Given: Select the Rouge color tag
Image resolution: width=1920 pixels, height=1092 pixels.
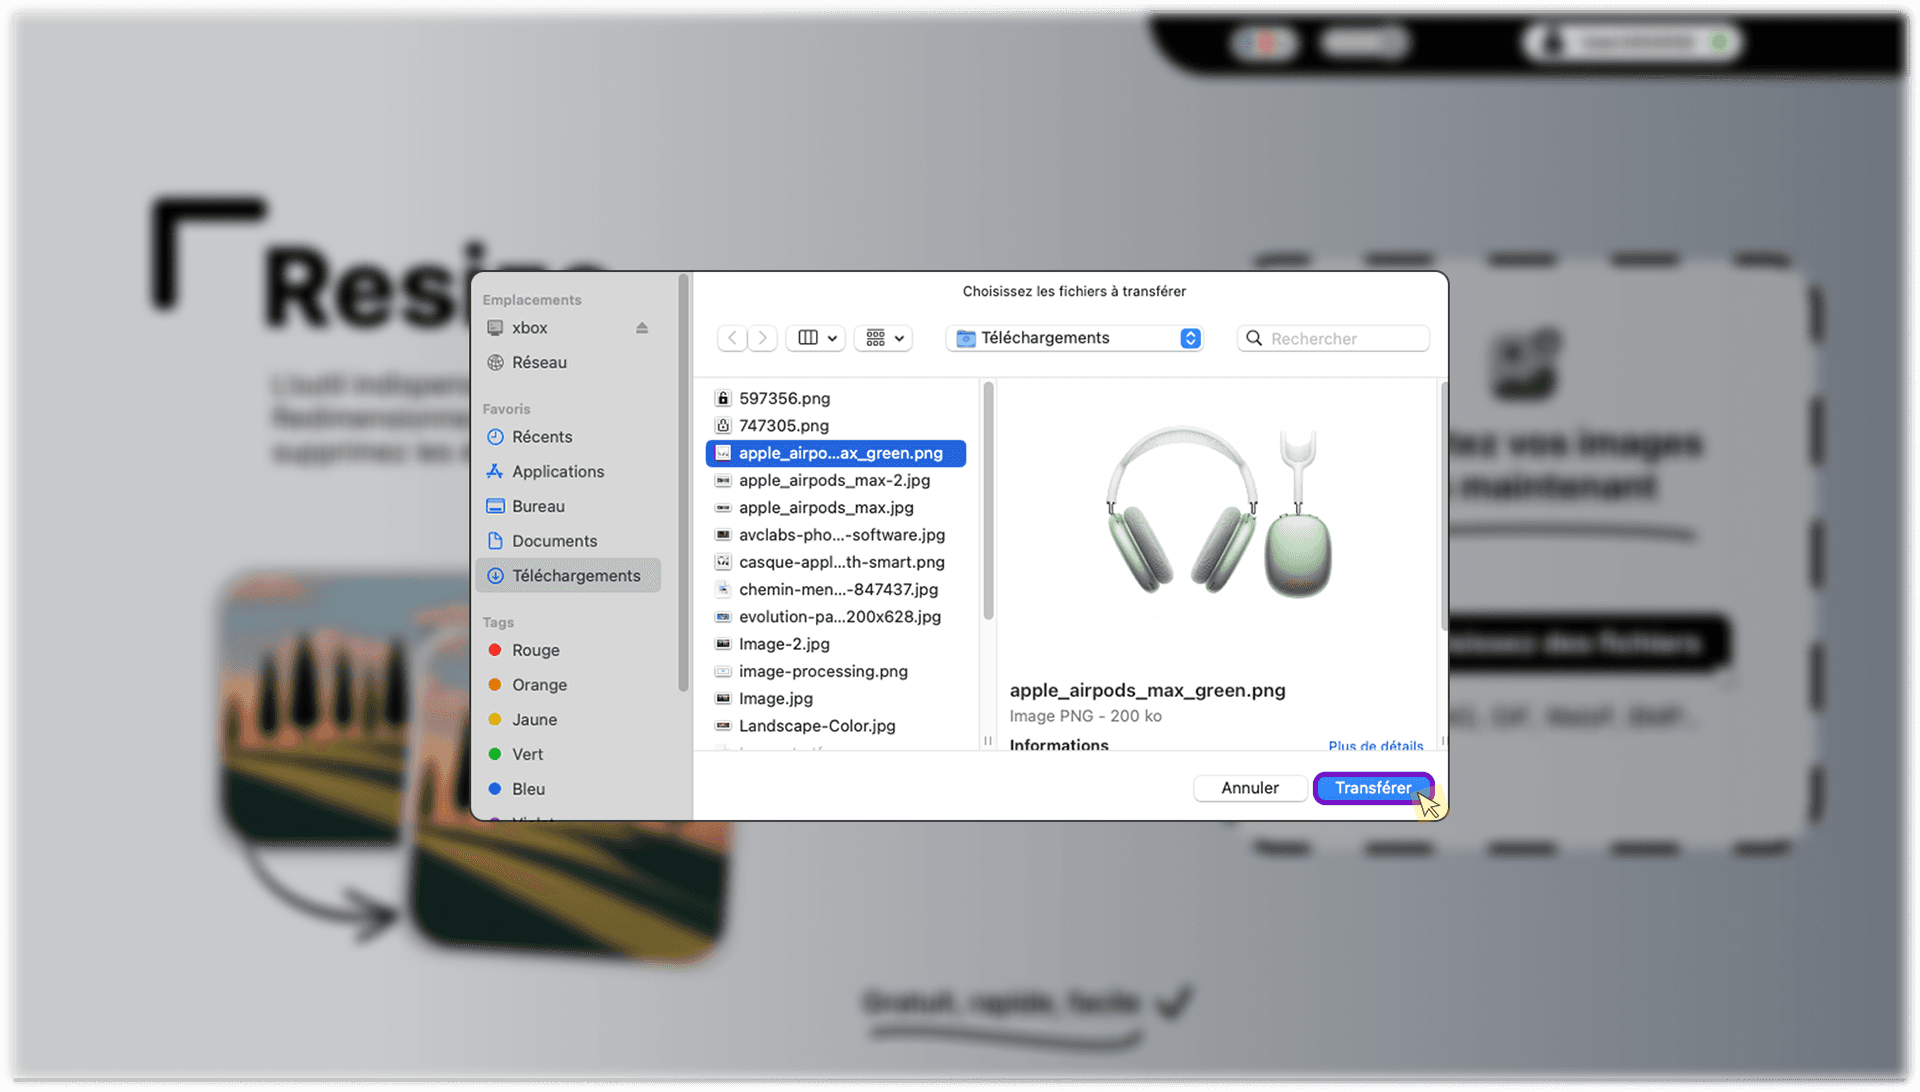Looking at the screenshot, I should click(x=535, y=650).
